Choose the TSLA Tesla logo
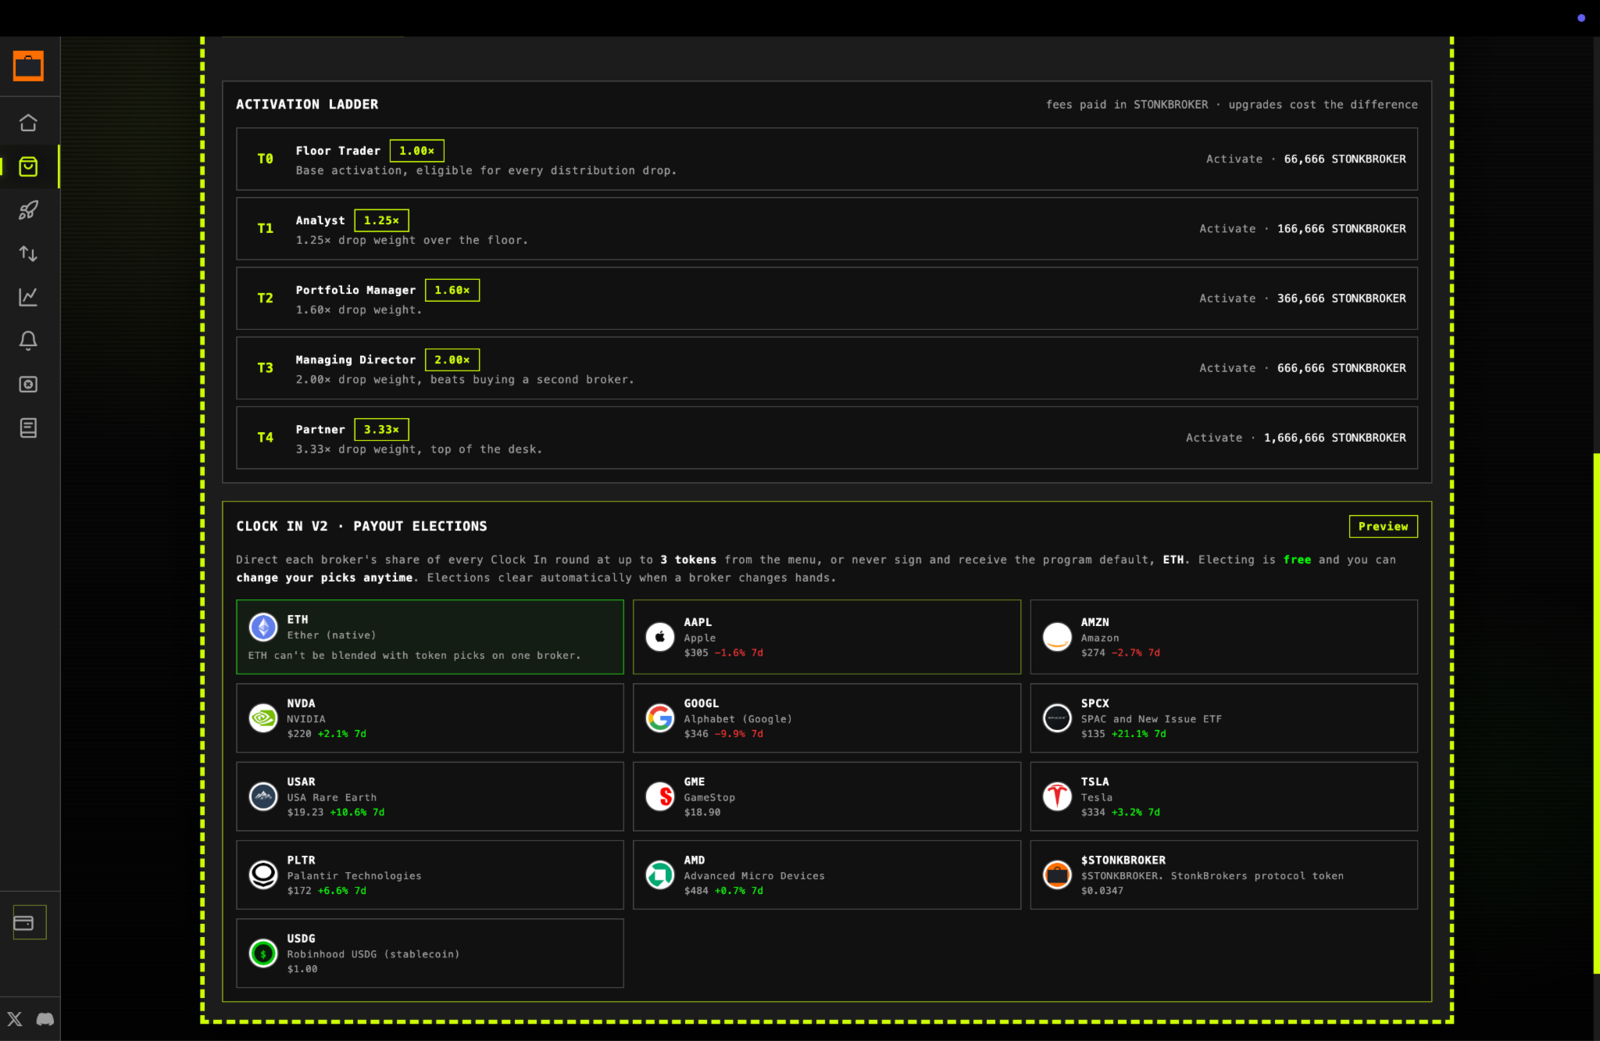The image size is (1600, 1041). [1057, 797]
